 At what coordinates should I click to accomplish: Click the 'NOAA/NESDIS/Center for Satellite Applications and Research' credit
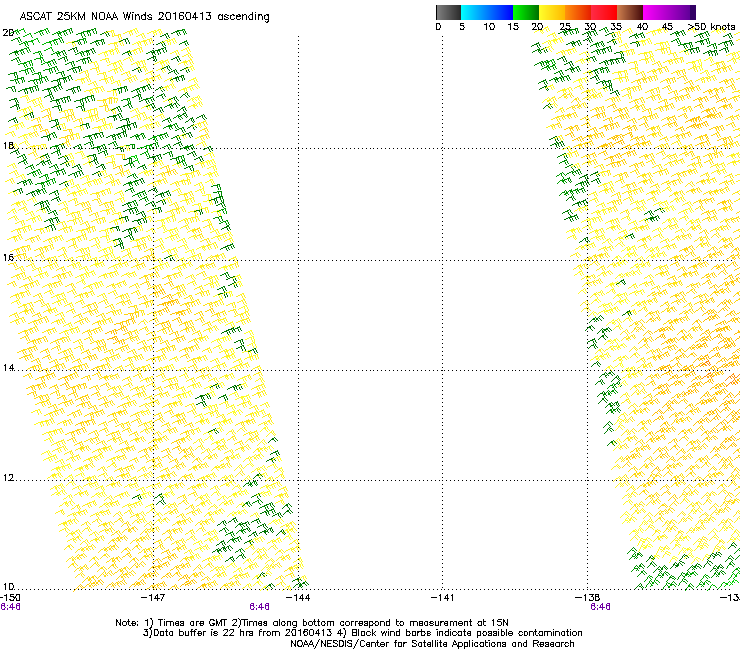click(x=432, y=644)
